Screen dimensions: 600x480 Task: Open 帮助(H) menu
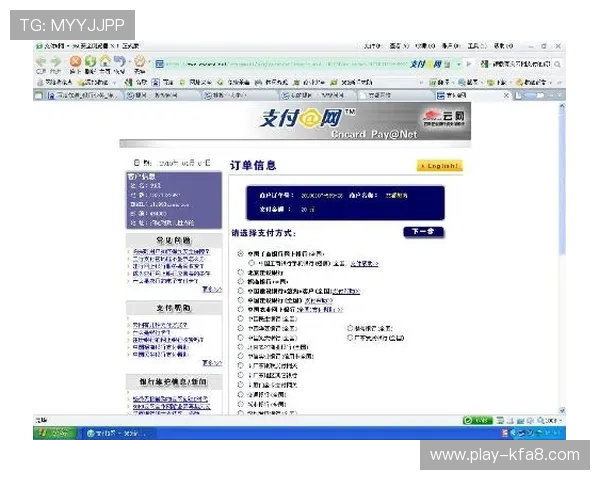(x=503, y=46)
